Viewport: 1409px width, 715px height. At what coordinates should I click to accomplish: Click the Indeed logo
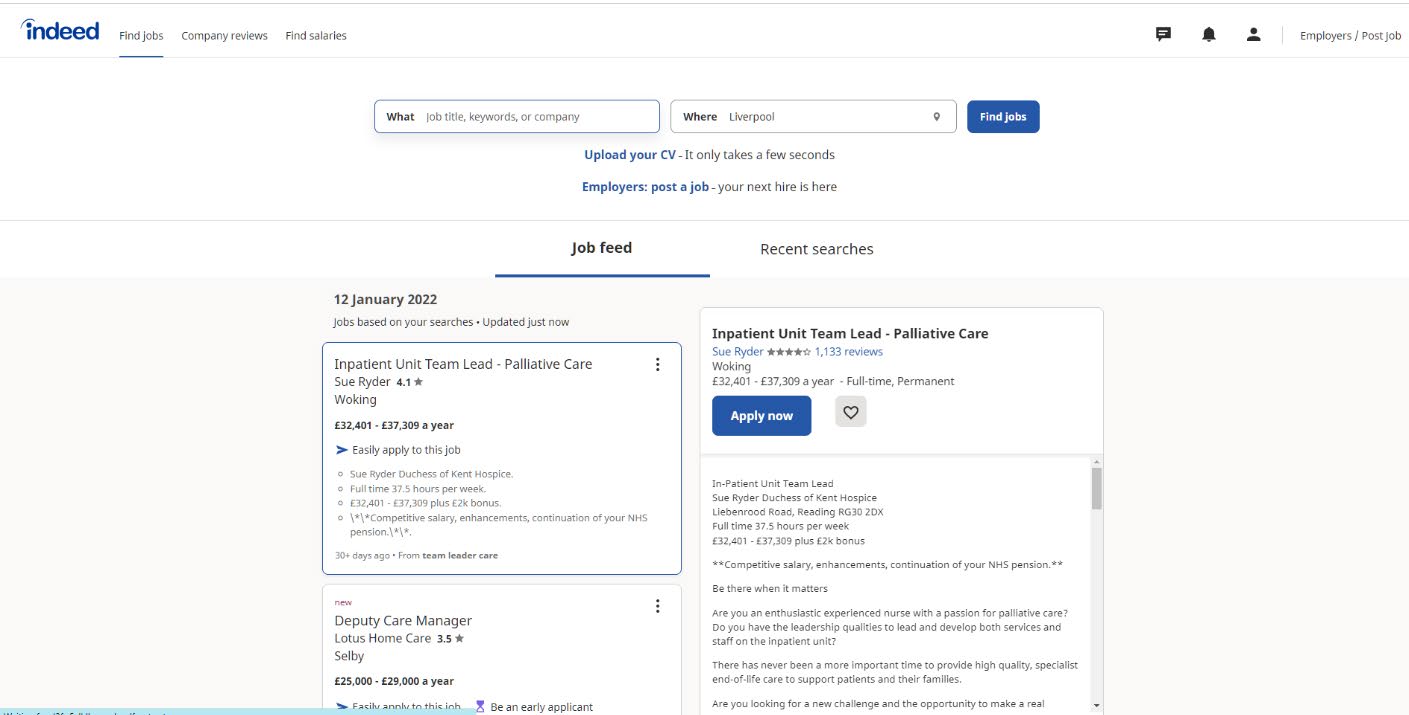[x=60, y=30]
